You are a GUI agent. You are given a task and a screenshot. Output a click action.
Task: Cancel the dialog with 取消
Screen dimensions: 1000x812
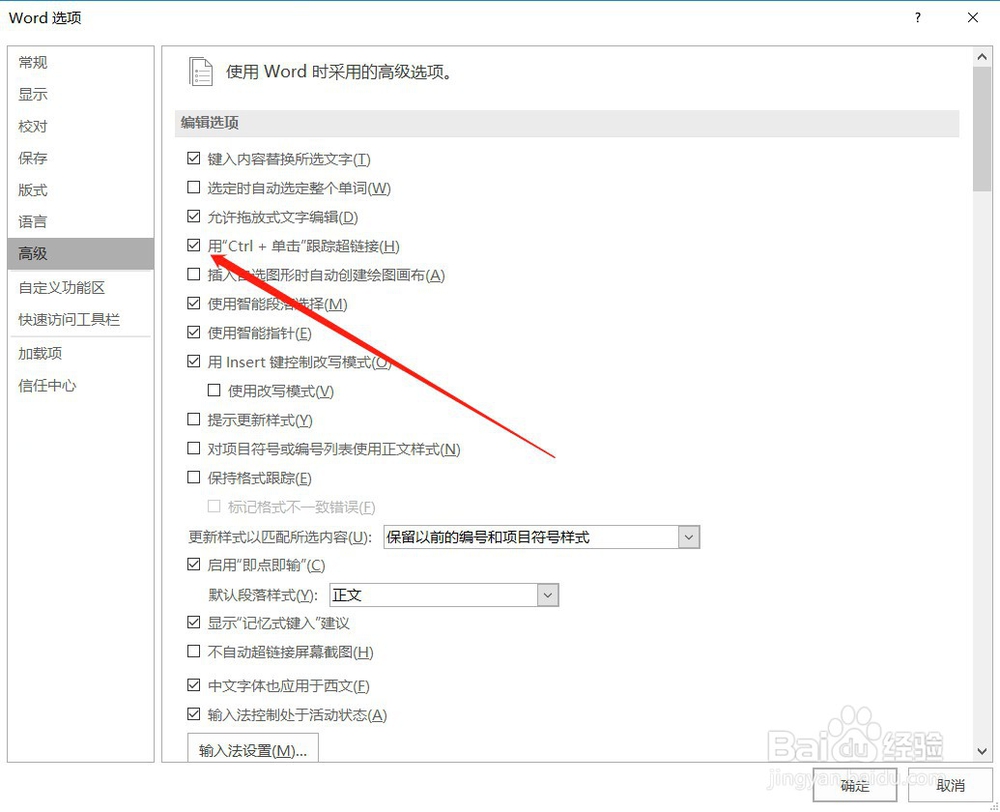[x=951, y=785]
